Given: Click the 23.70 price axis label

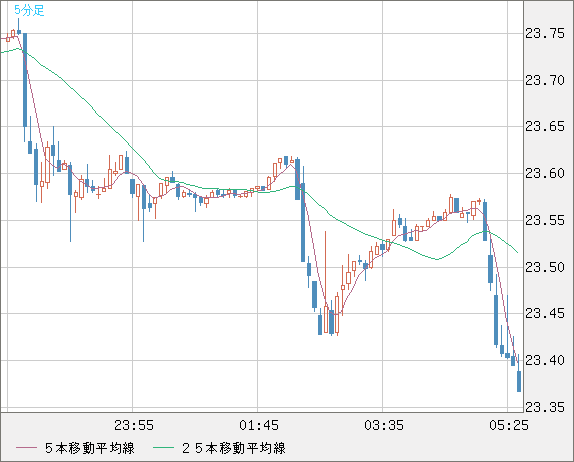Looking at the screenshot, I should point(545,80).
